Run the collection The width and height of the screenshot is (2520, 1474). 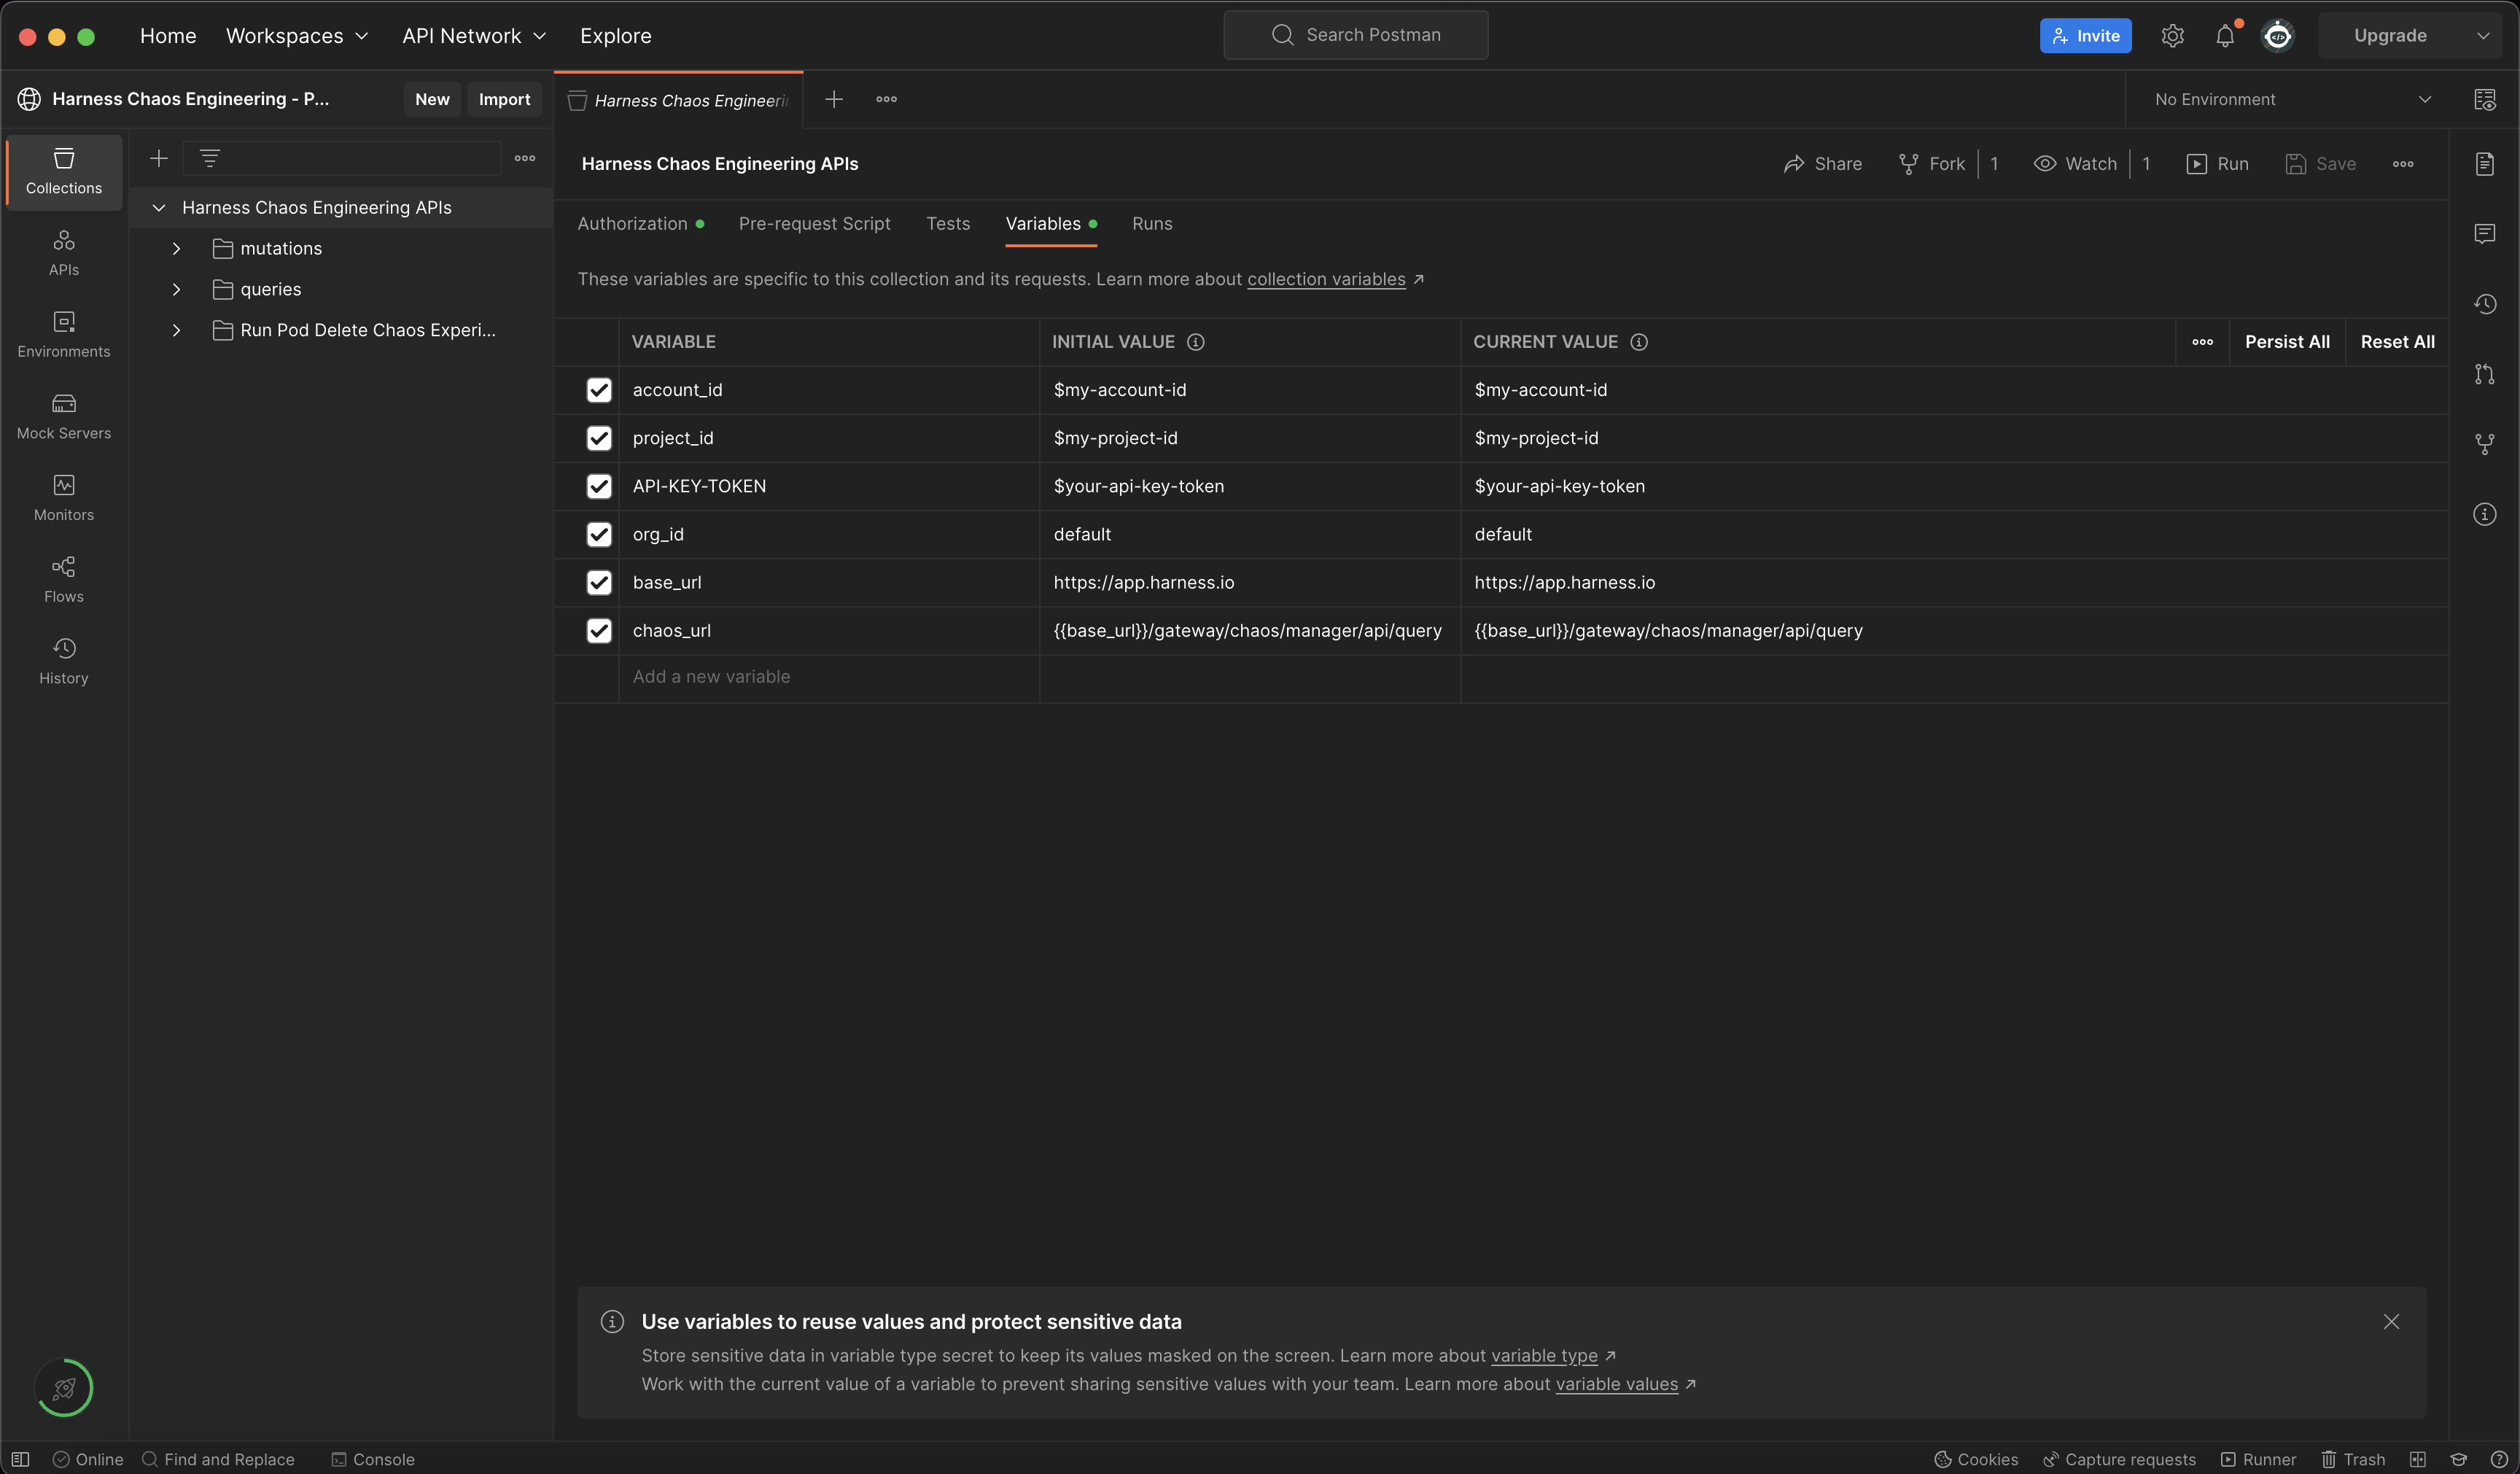pyautogui.click(x=2217, y=164)
